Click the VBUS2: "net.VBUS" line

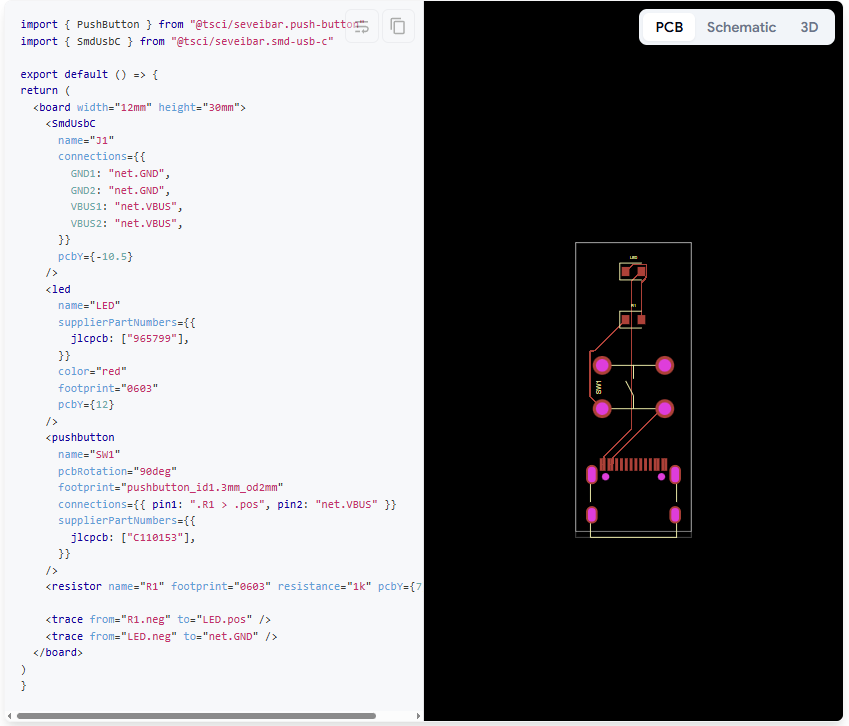tap(126, 223)
